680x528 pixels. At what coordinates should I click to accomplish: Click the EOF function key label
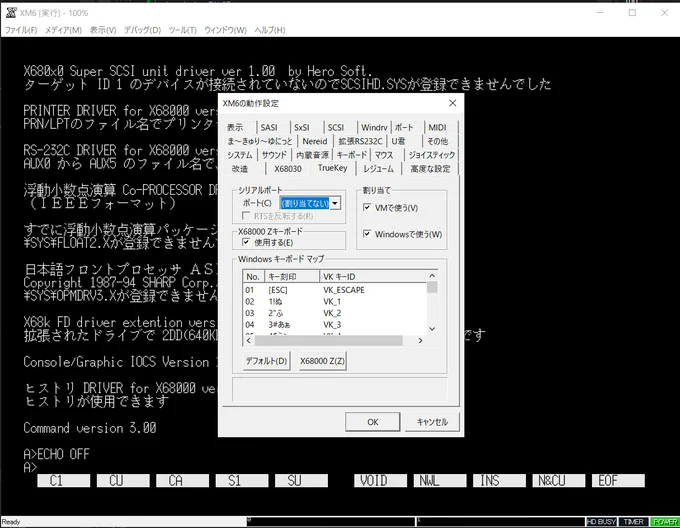(x=618, y=481)
